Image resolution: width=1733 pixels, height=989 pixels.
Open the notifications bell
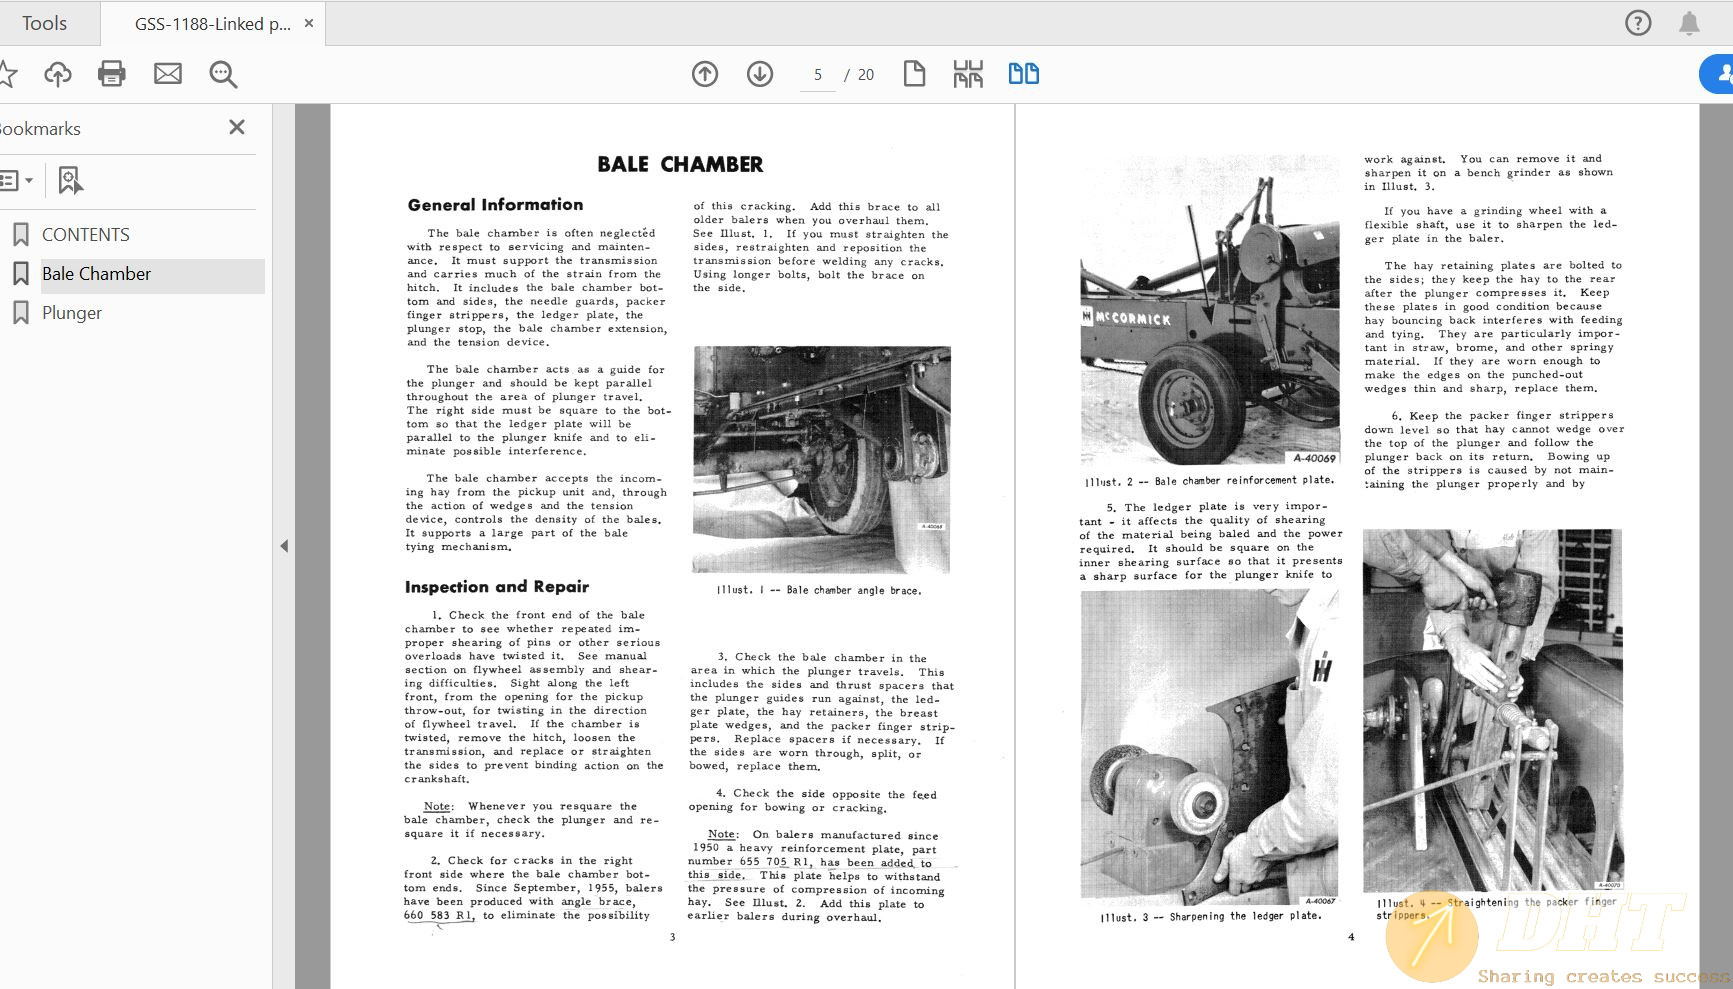tap(1689, 23)
